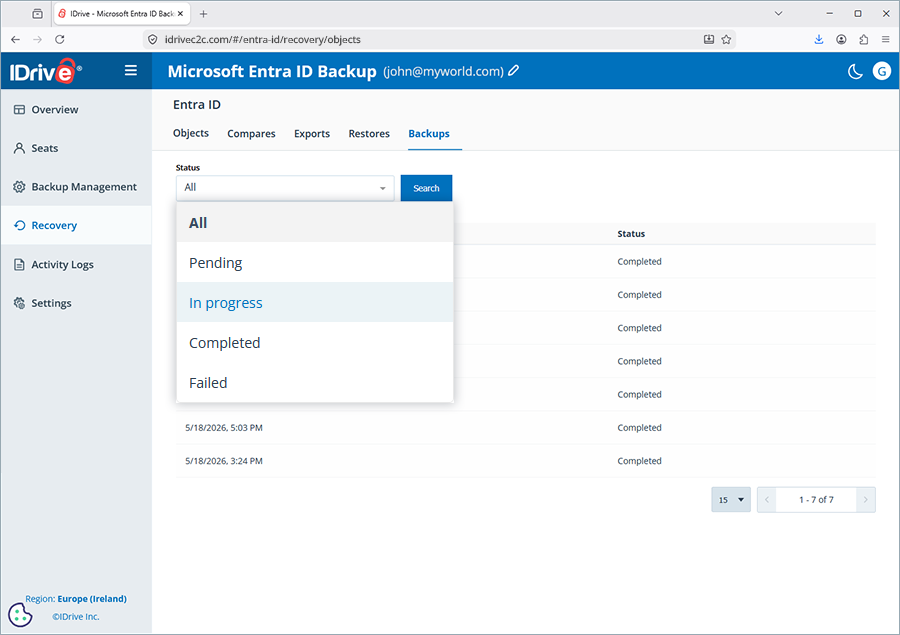Click the address bar URL

[262, 40]
